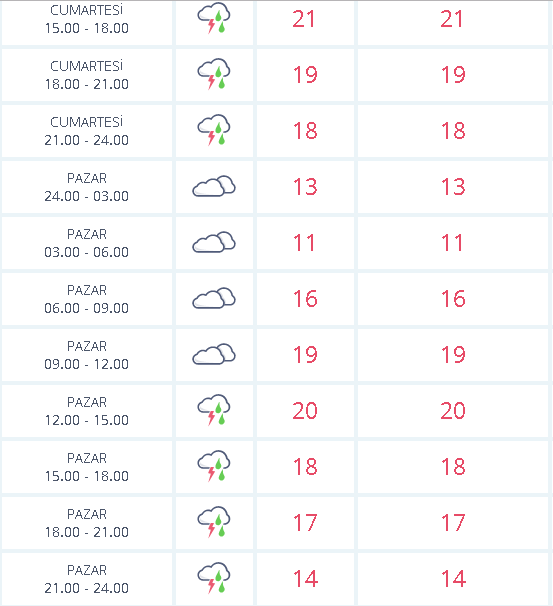This screenshot has height=606, width=553.
Task: Select the Pazar 12.00 - 15.00 time label
Action: pos(87,411)
